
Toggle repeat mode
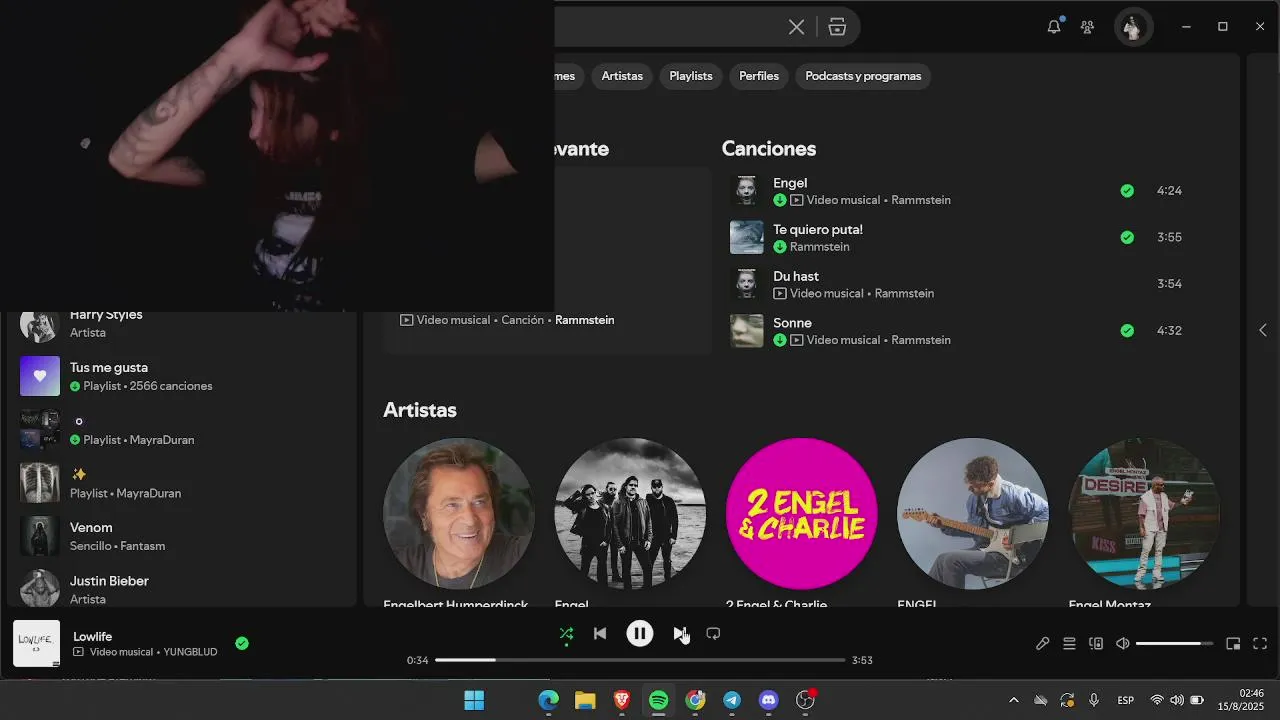click(713, 634)
